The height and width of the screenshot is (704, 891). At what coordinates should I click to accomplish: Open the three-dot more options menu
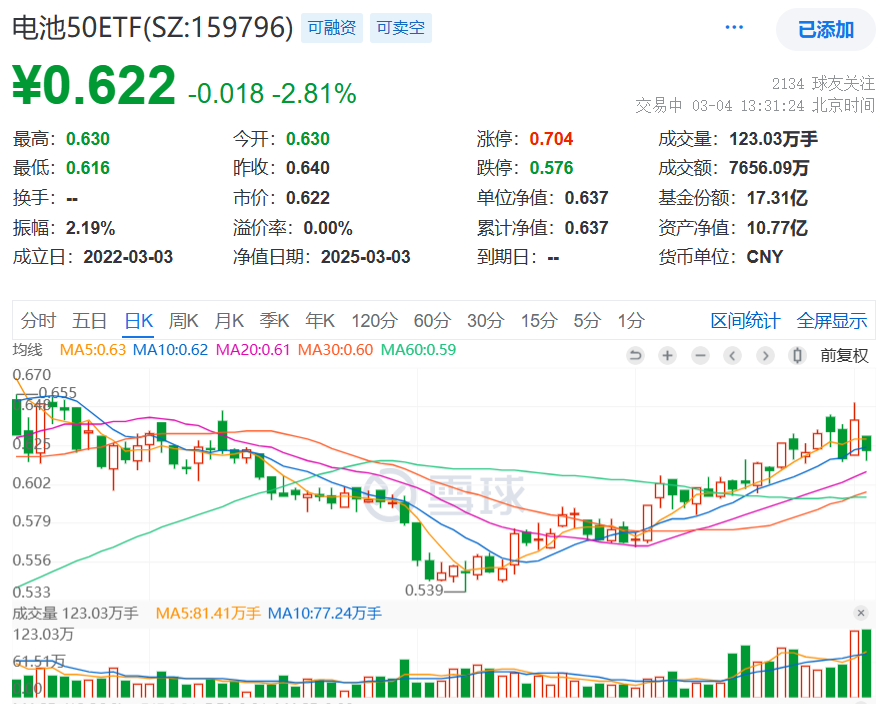pyautogui.click(x=735, y=27)
